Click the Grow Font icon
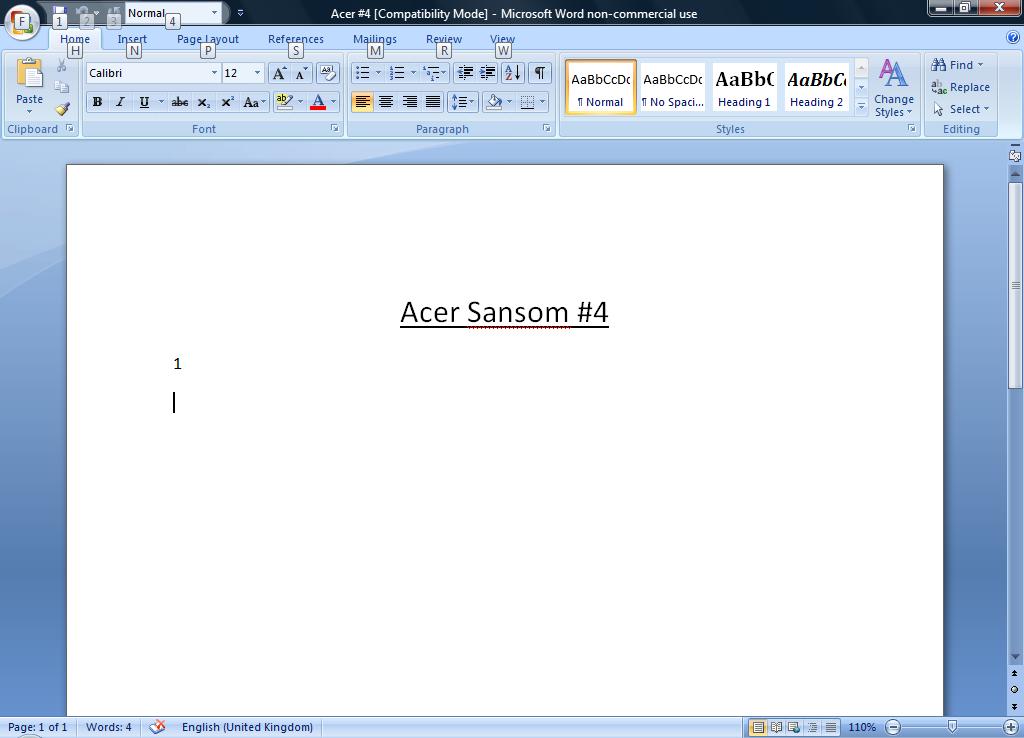1024x738 pixels. tap(279, 73)
